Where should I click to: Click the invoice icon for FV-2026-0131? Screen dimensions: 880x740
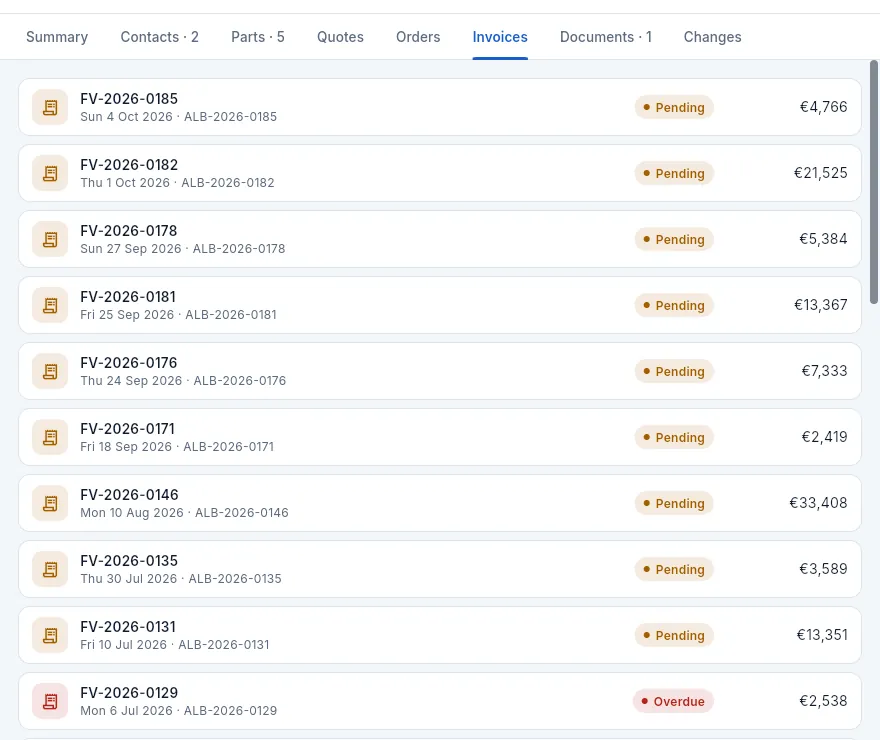click(50, 635)
